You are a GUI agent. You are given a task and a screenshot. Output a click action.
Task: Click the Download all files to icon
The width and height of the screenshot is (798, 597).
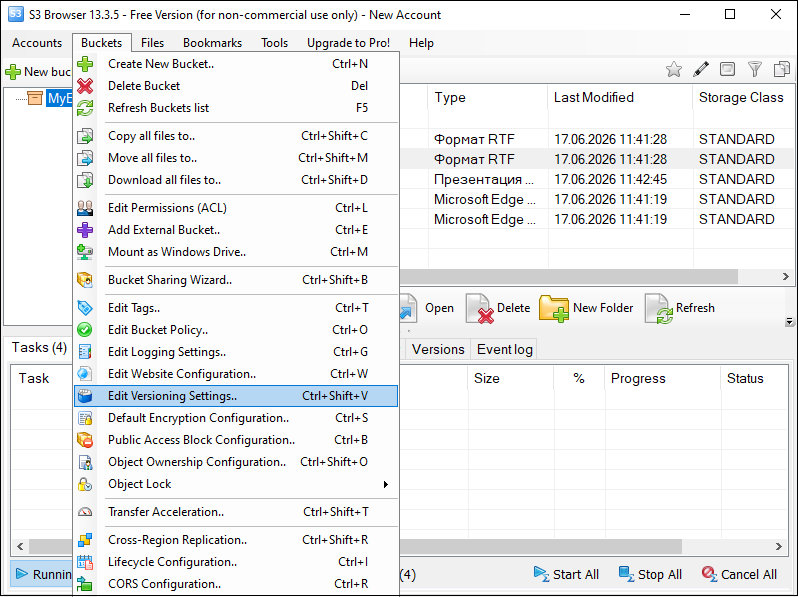[x=85, y=180]
